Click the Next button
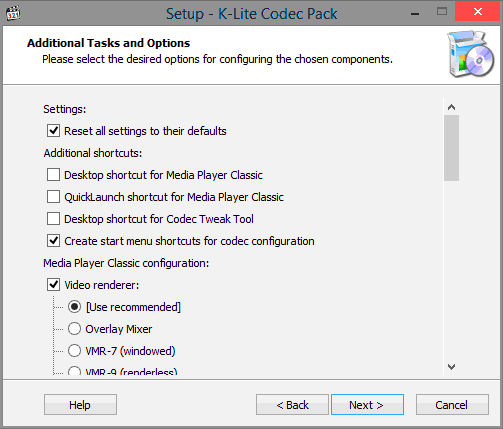 [367, 405]
